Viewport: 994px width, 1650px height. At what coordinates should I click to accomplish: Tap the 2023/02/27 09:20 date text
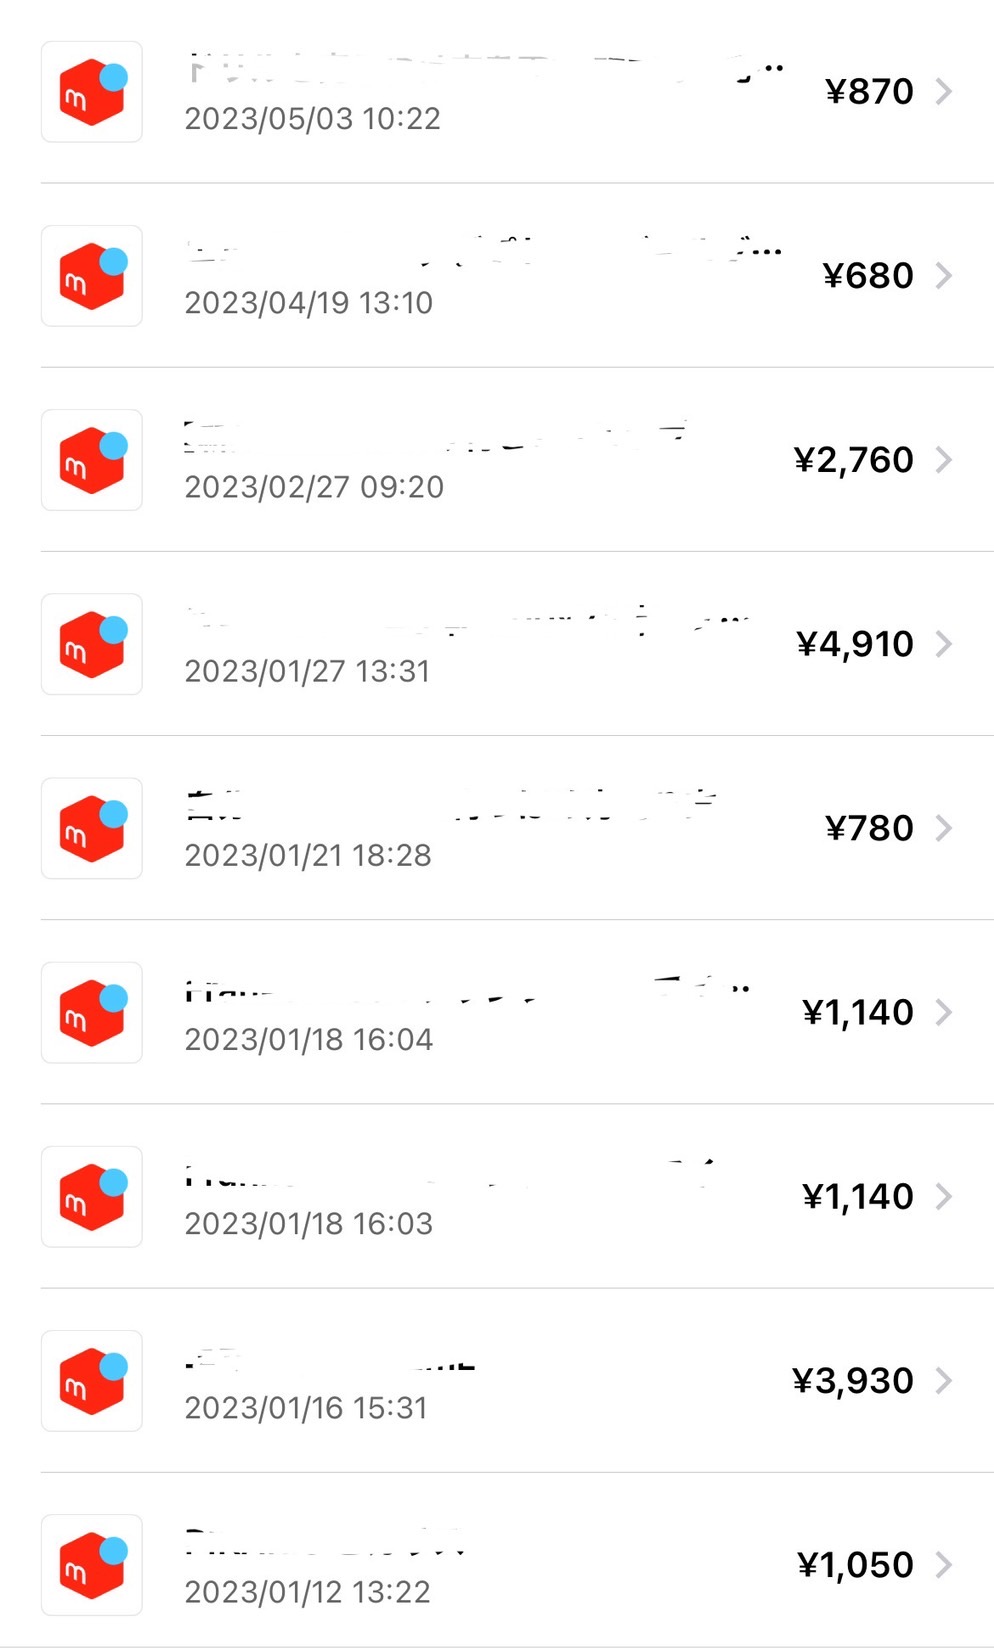314,487
